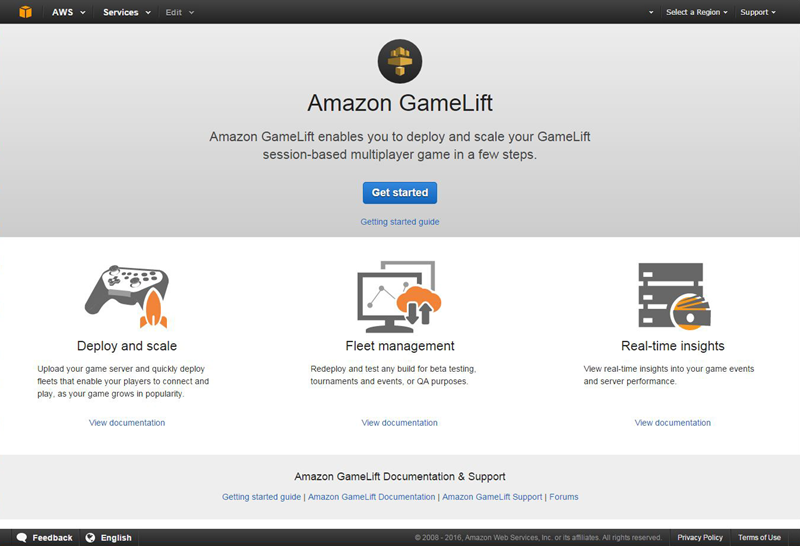Open the Privacy Policy footer link
Image resolution: width=800 pixels, height=546 pixels.
coord(700,537)
